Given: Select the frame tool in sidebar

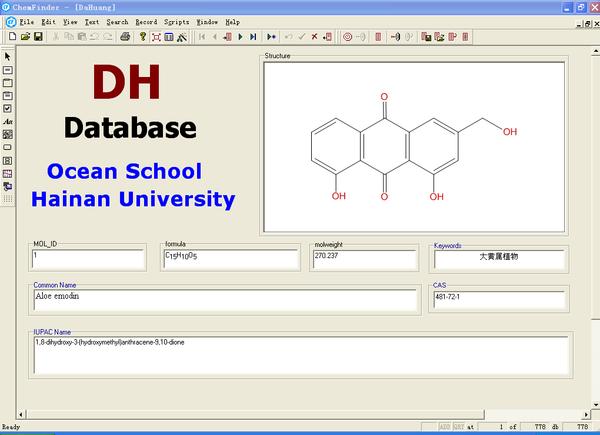Looking at the screenshot, I should [x=8, y=83].
